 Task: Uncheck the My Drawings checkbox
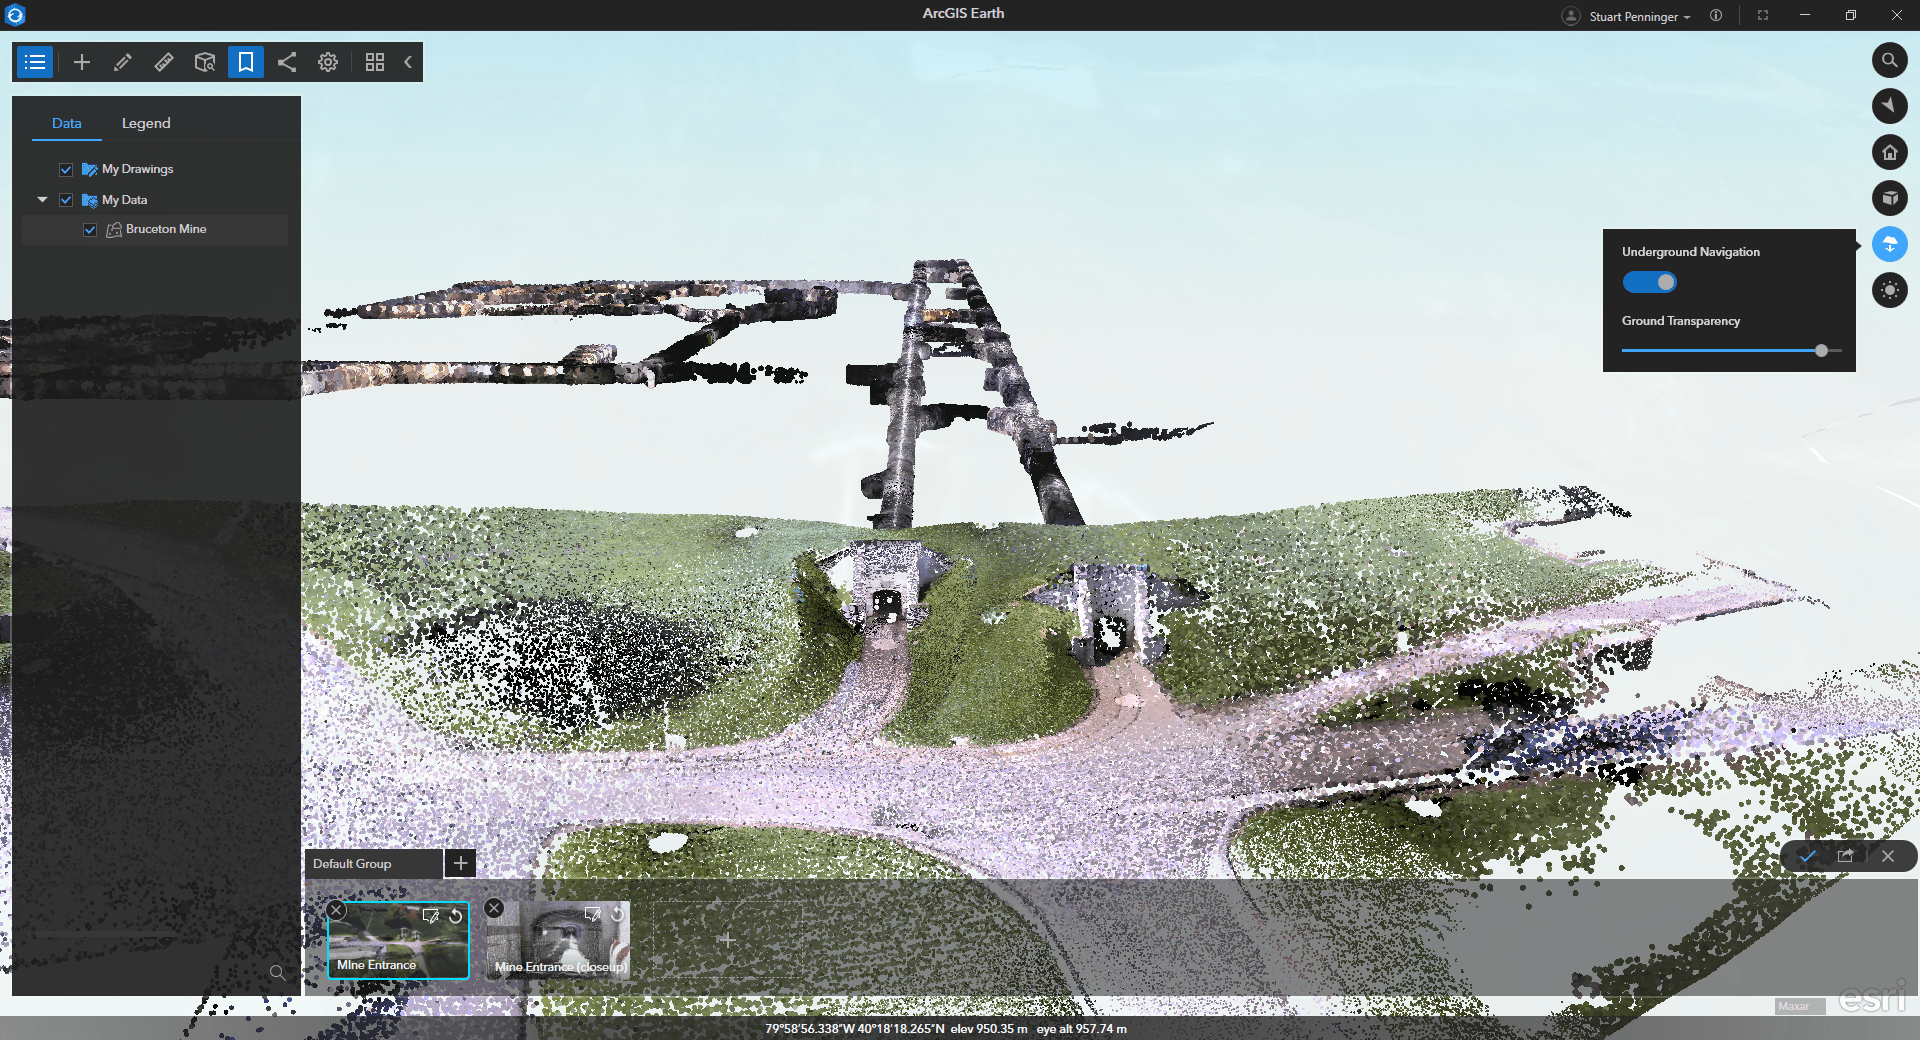[x=66, y=170]
